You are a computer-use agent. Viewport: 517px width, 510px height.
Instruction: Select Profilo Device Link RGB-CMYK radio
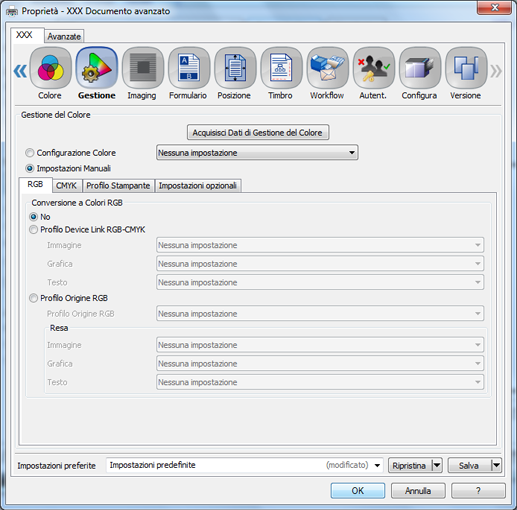[33, 230]
